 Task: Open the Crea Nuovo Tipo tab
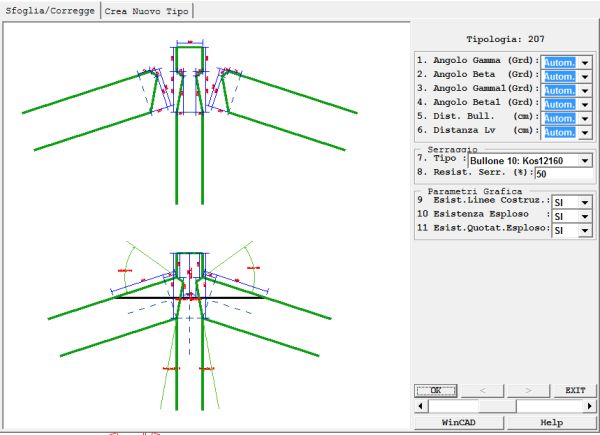147,10
